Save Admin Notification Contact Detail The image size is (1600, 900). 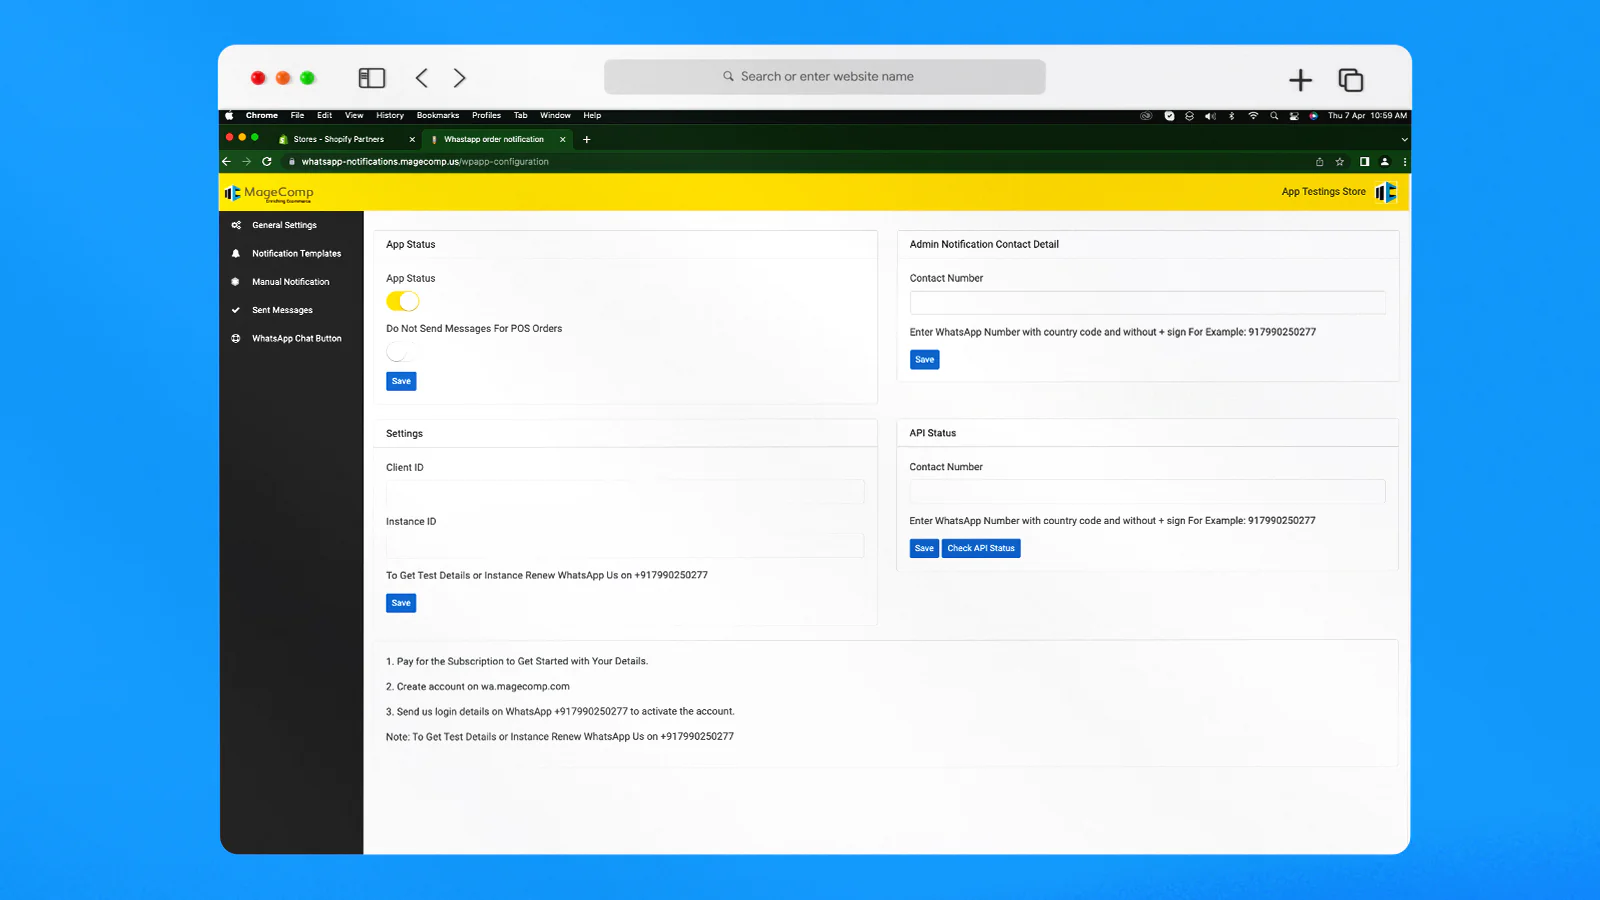[x=924, y=360]
